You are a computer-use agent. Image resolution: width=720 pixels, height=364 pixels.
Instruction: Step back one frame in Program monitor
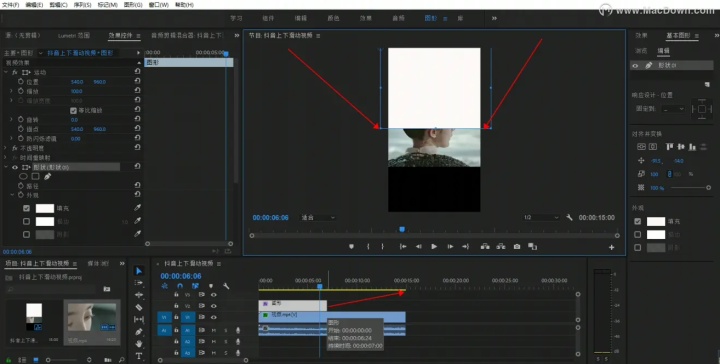point(418,246)
